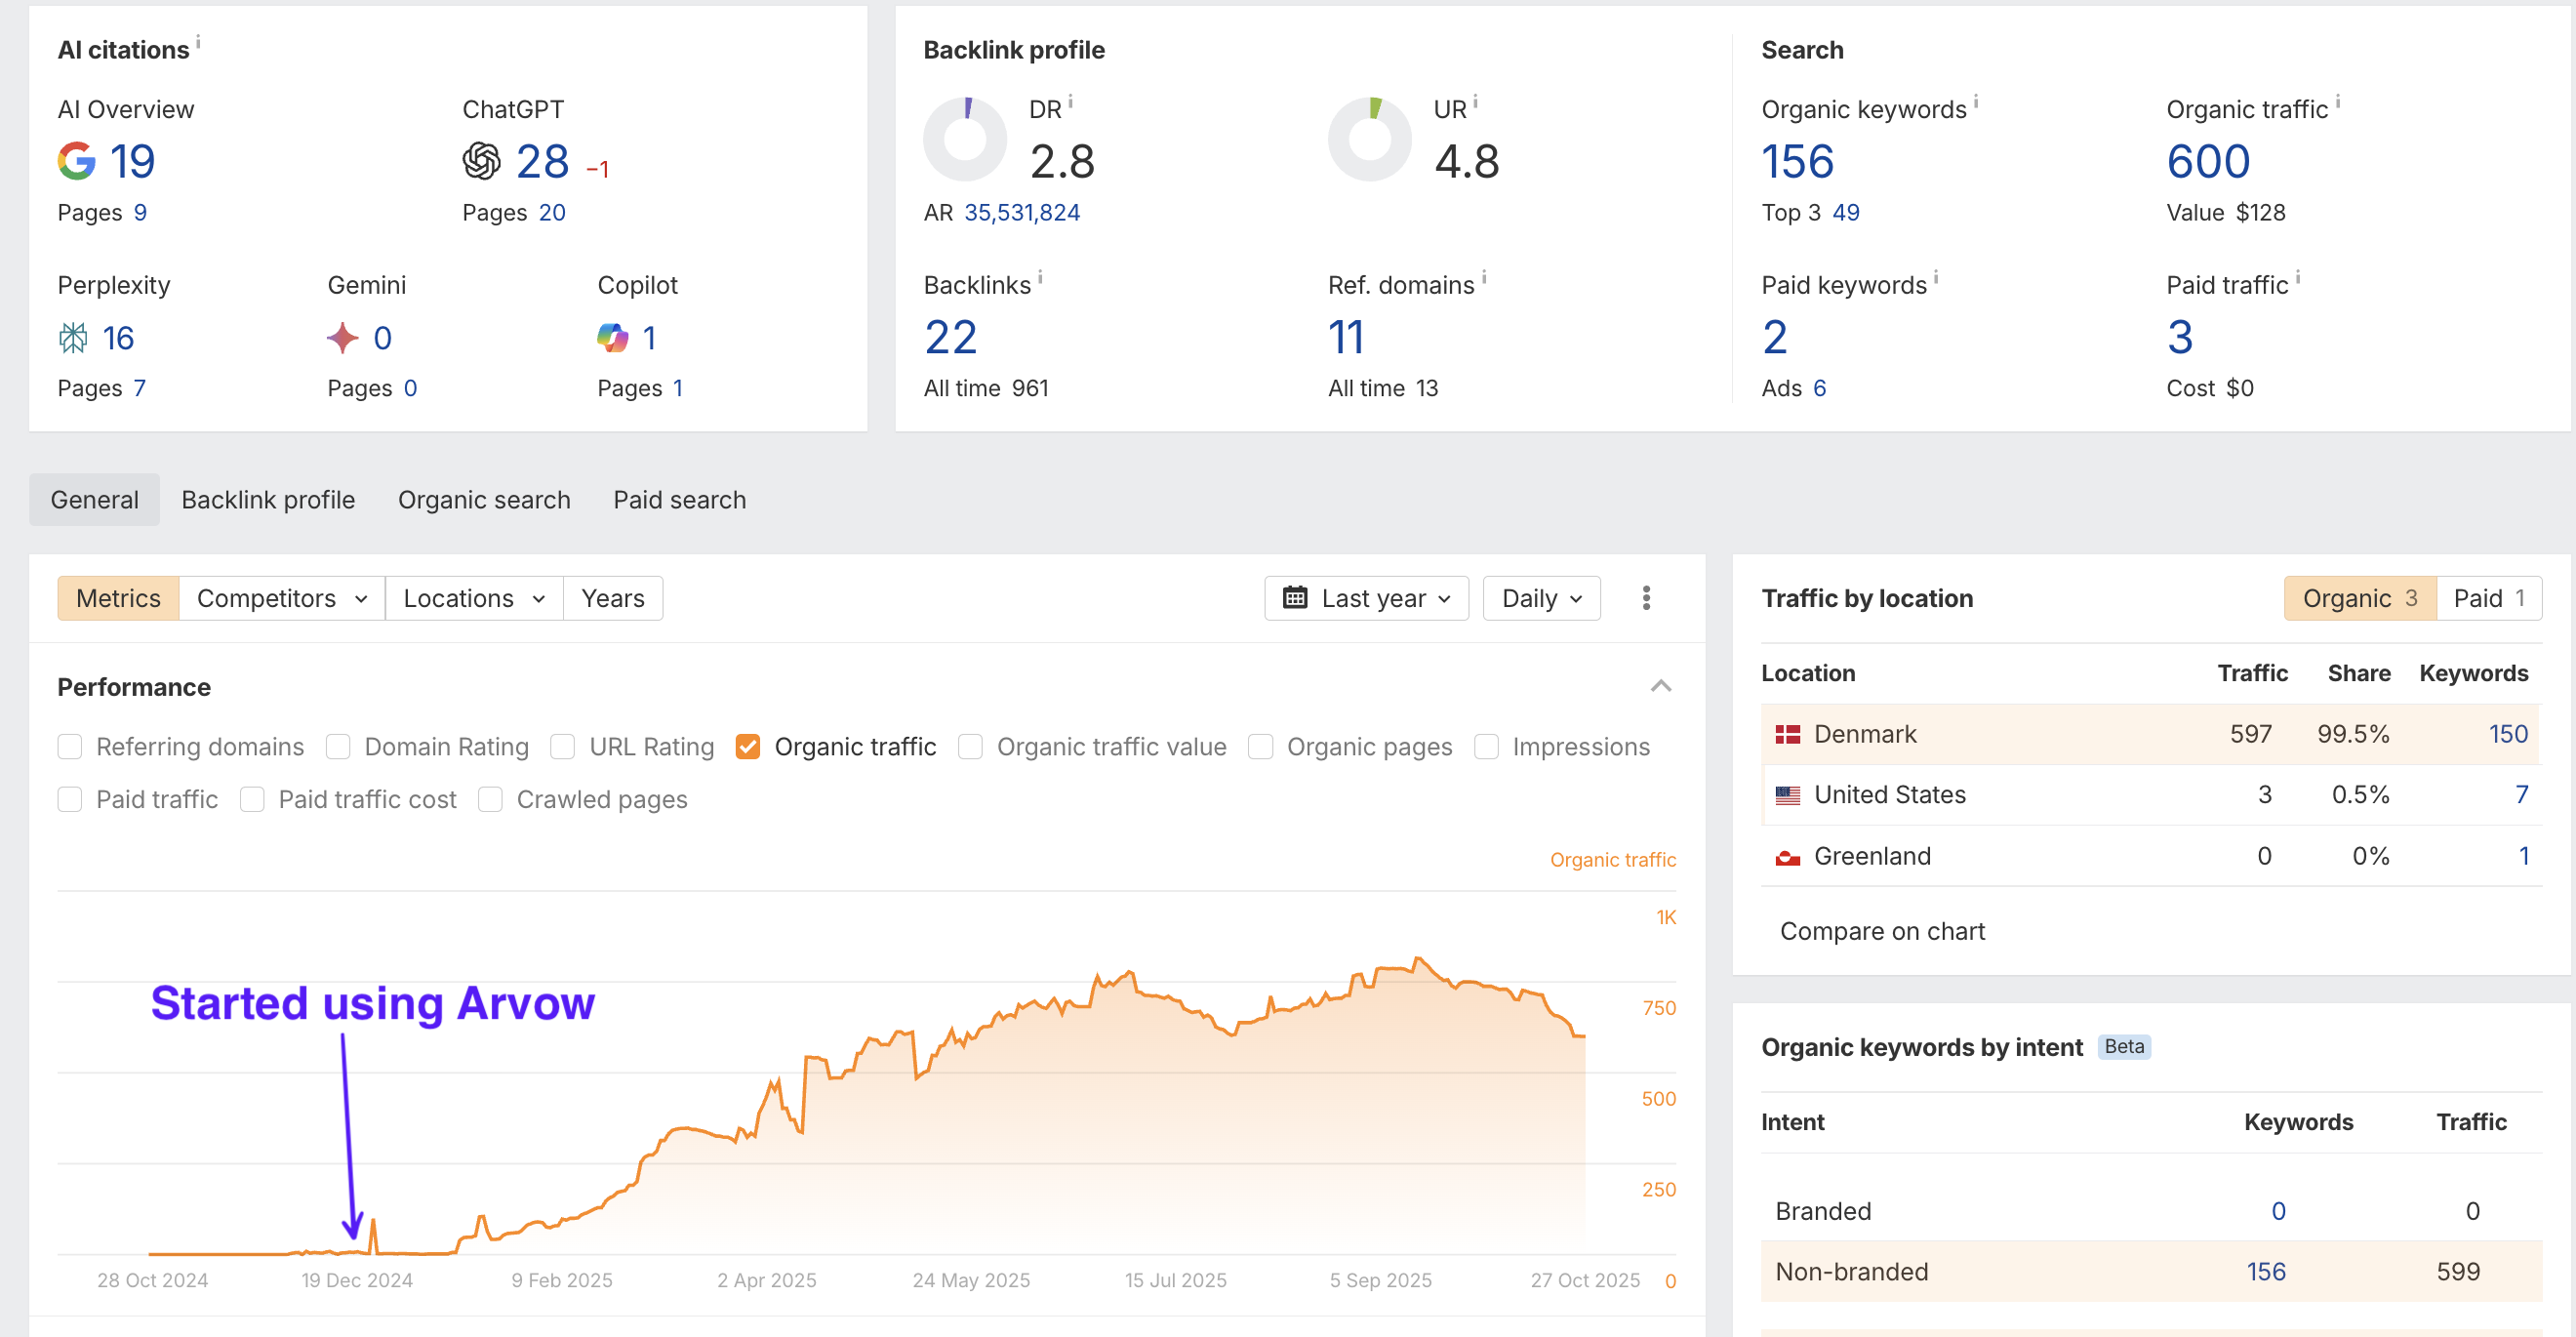
Task: Collapse the Performance section chevron
Action: pos(1660,686)
